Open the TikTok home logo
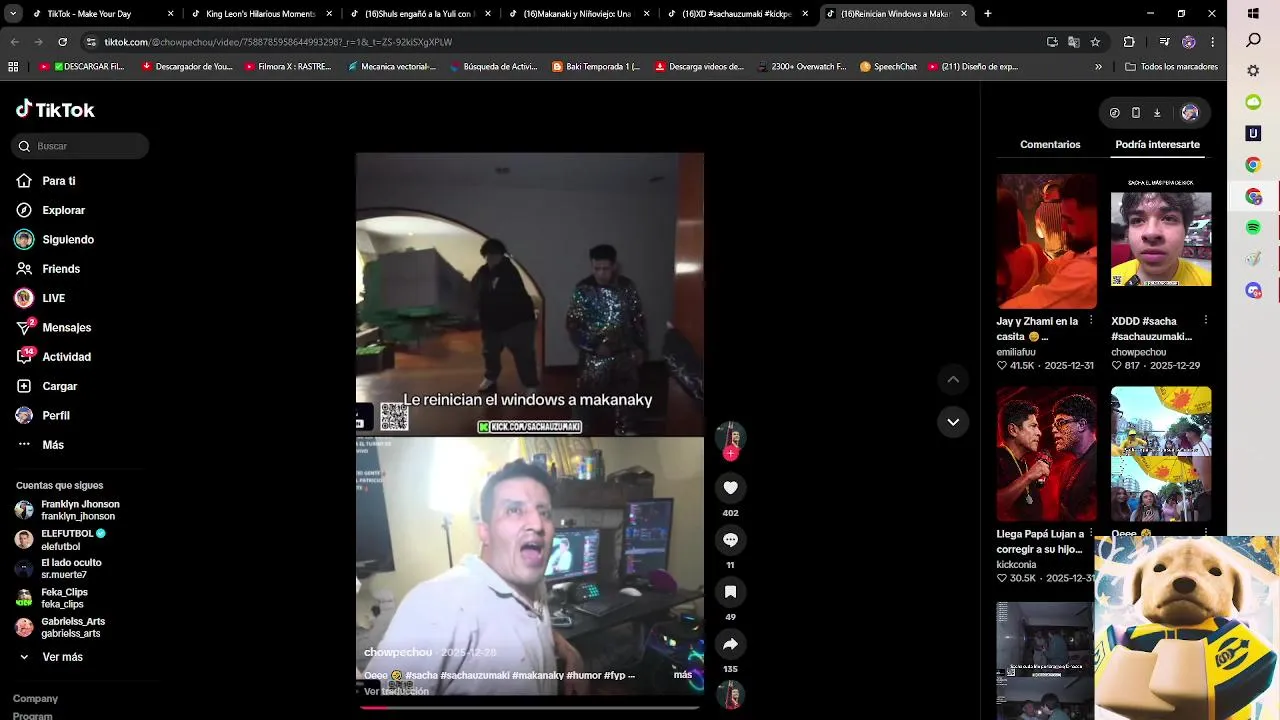This screenshot has width=1280, height=720. [55, 110]
